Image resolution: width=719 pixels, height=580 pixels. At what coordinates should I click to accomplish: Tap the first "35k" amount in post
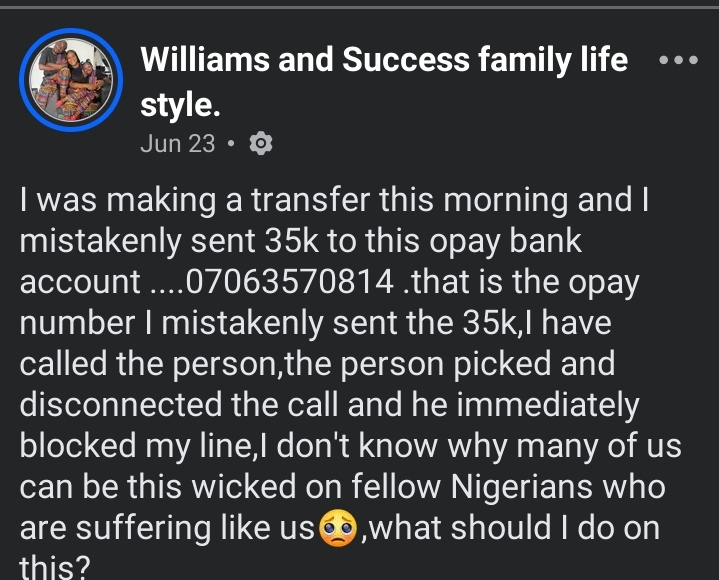291,241
